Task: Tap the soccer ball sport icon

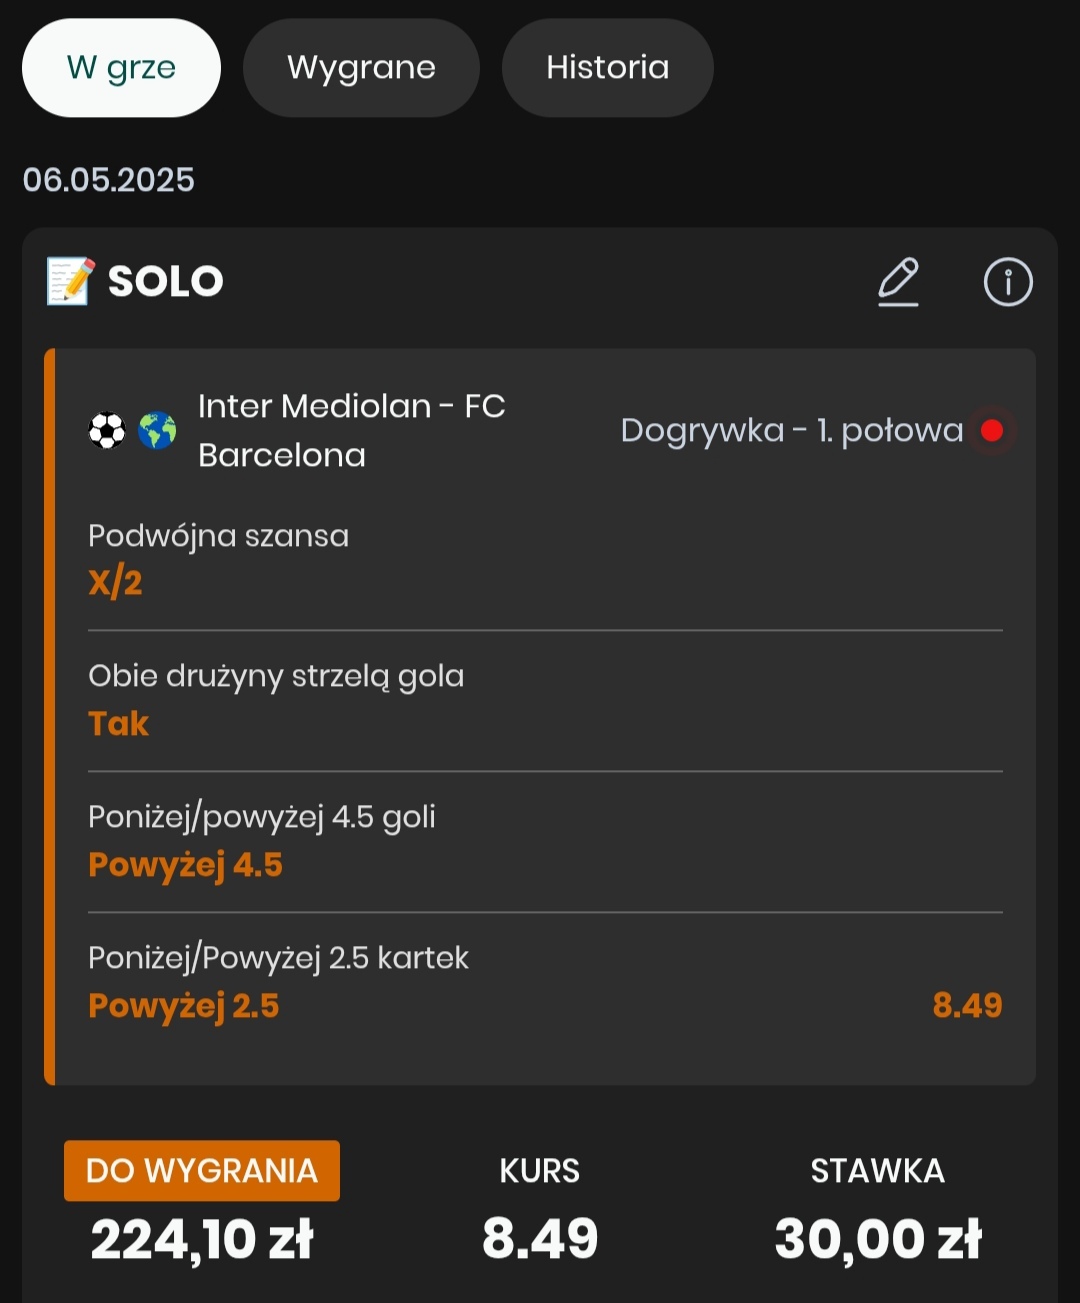Action: [107, 431]
